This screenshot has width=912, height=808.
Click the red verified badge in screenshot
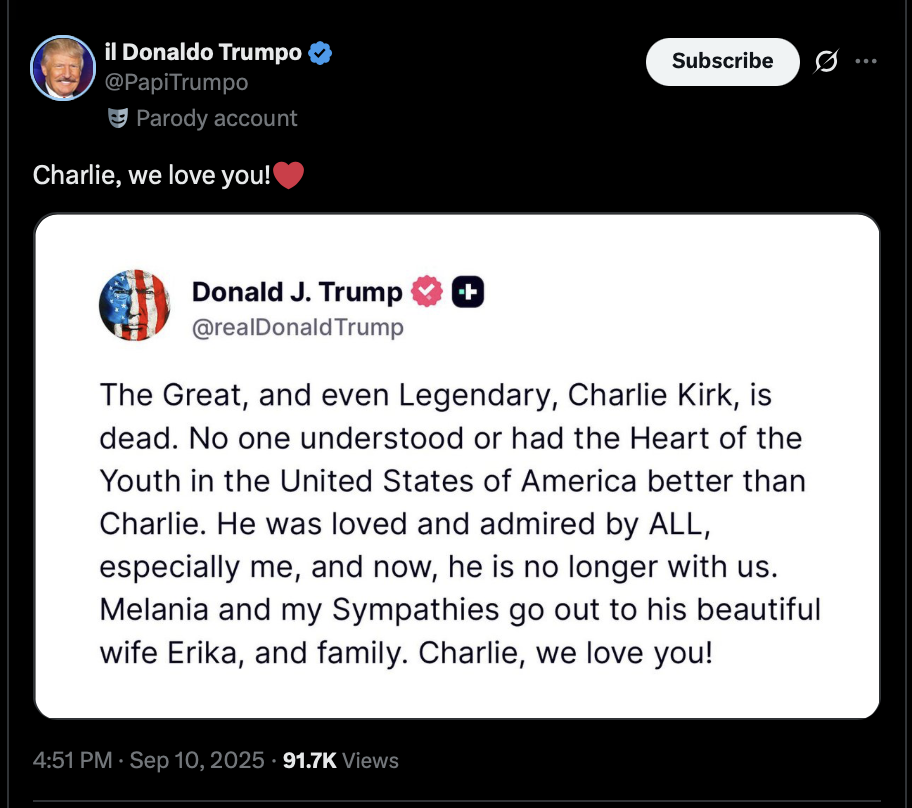tap(427, 291)
